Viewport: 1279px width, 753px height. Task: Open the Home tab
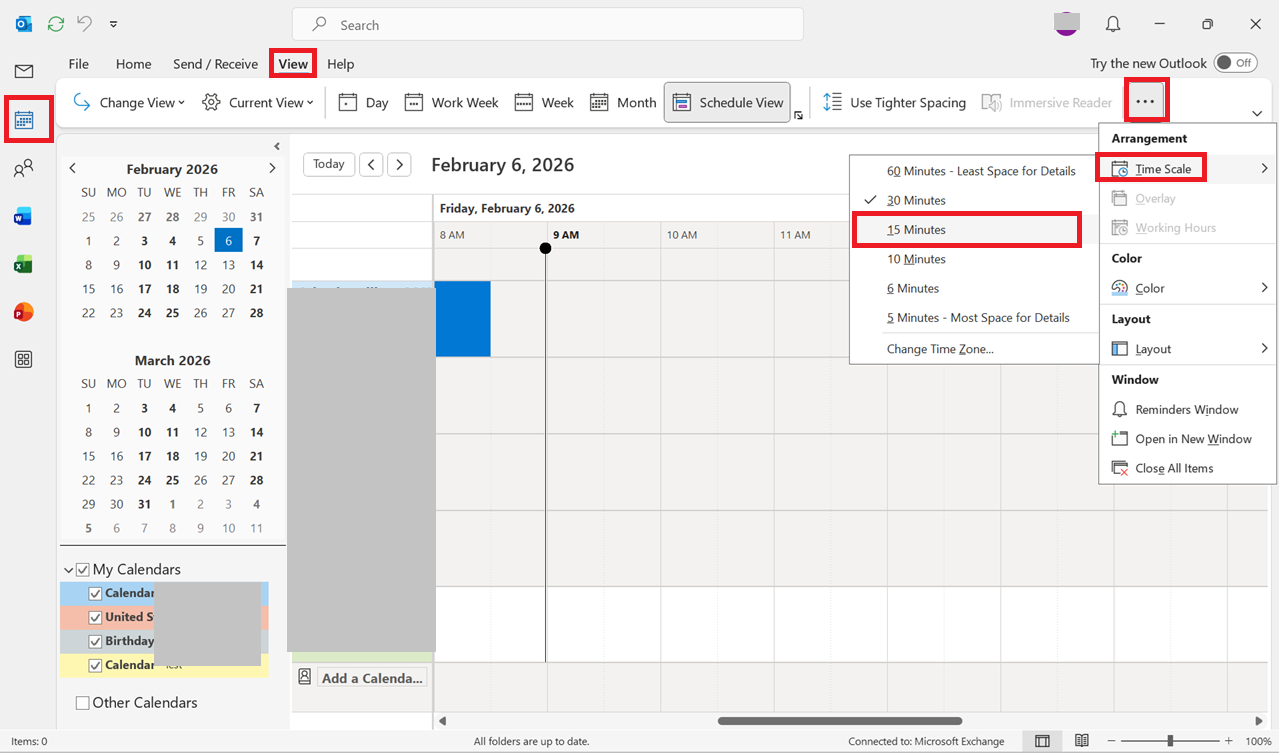click(x=133, y=64)
